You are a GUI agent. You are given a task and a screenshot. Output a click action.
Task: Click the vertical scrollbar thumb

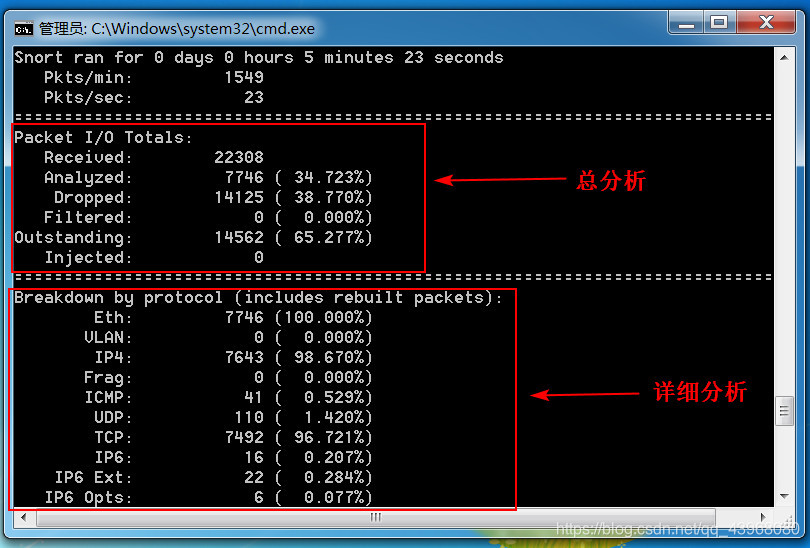pyautogui.click(x=784, y=411)
